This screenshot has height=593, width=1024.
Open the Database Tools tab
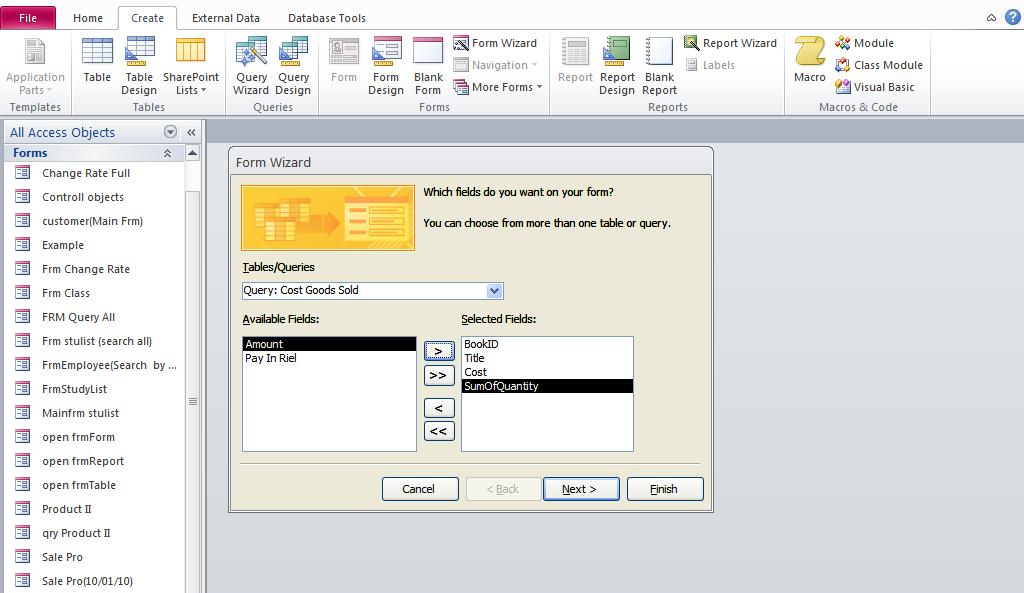pos(327,18)
